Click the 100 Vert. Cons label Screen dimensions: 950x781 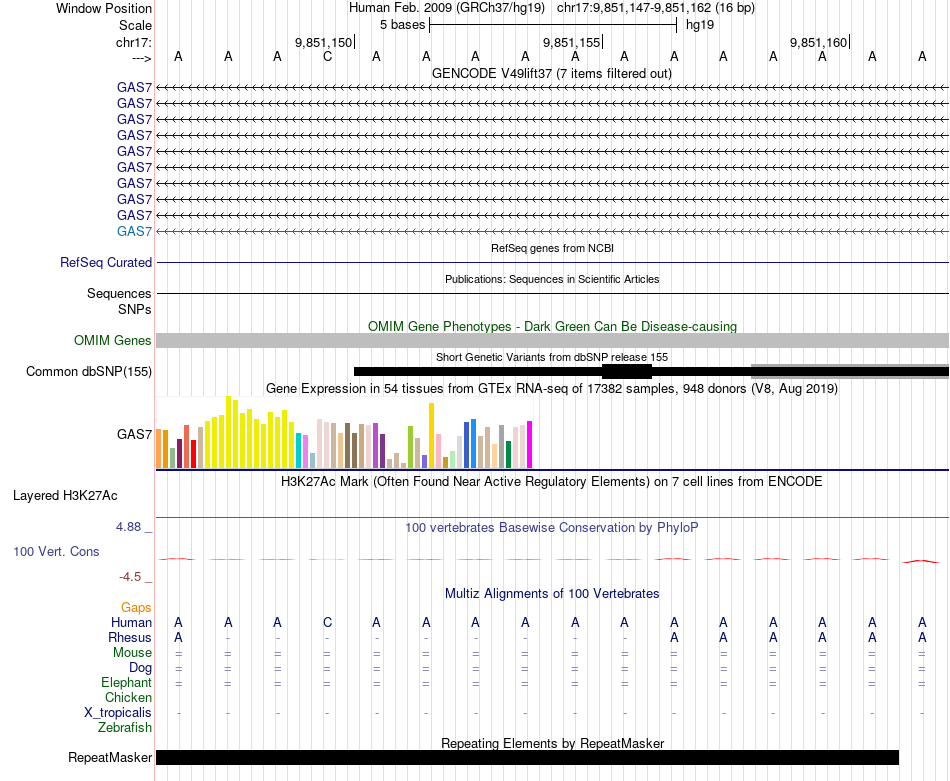click(56, 551)
